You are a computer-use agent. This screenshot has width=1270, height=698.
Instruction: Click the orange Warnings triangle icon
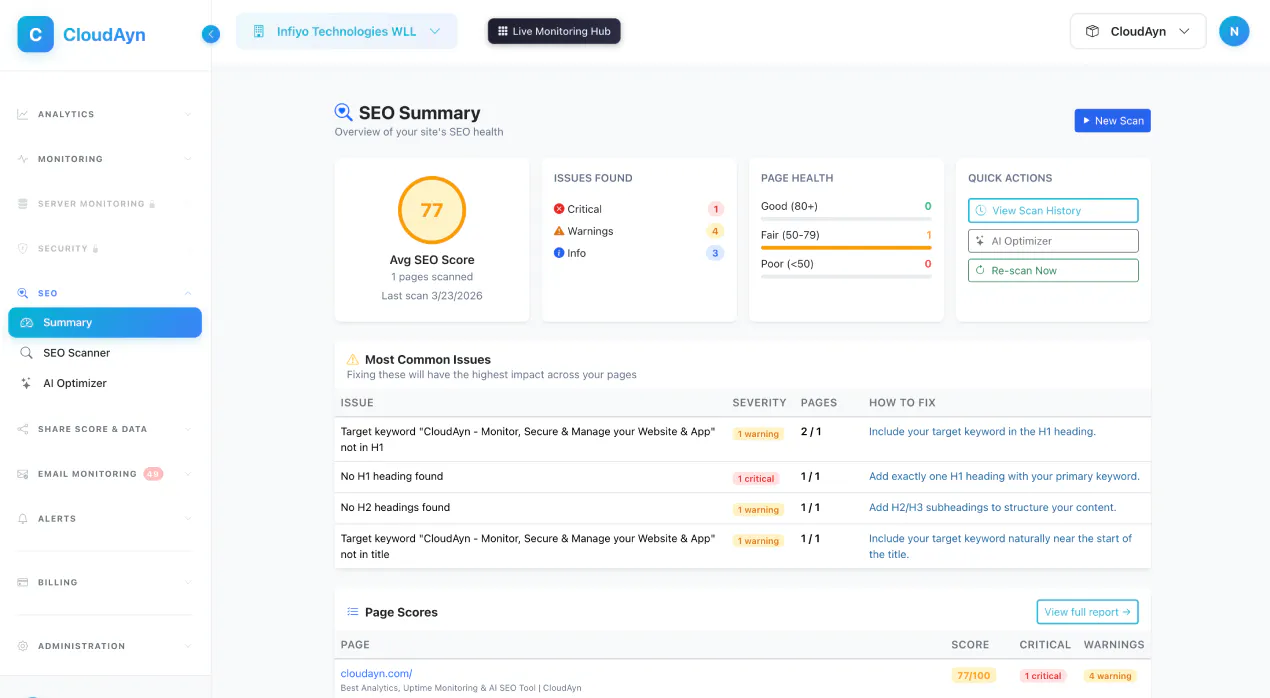point(559,231)
